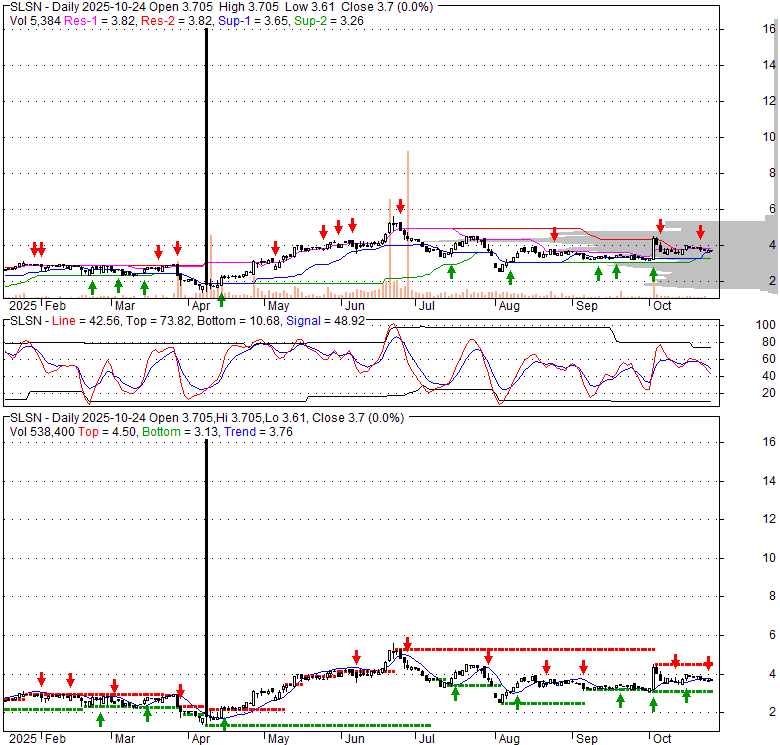The height and width of the screenshot is (745, 780).
Task: Click the long green dashed support line from April to July
Action: point(318,725)
